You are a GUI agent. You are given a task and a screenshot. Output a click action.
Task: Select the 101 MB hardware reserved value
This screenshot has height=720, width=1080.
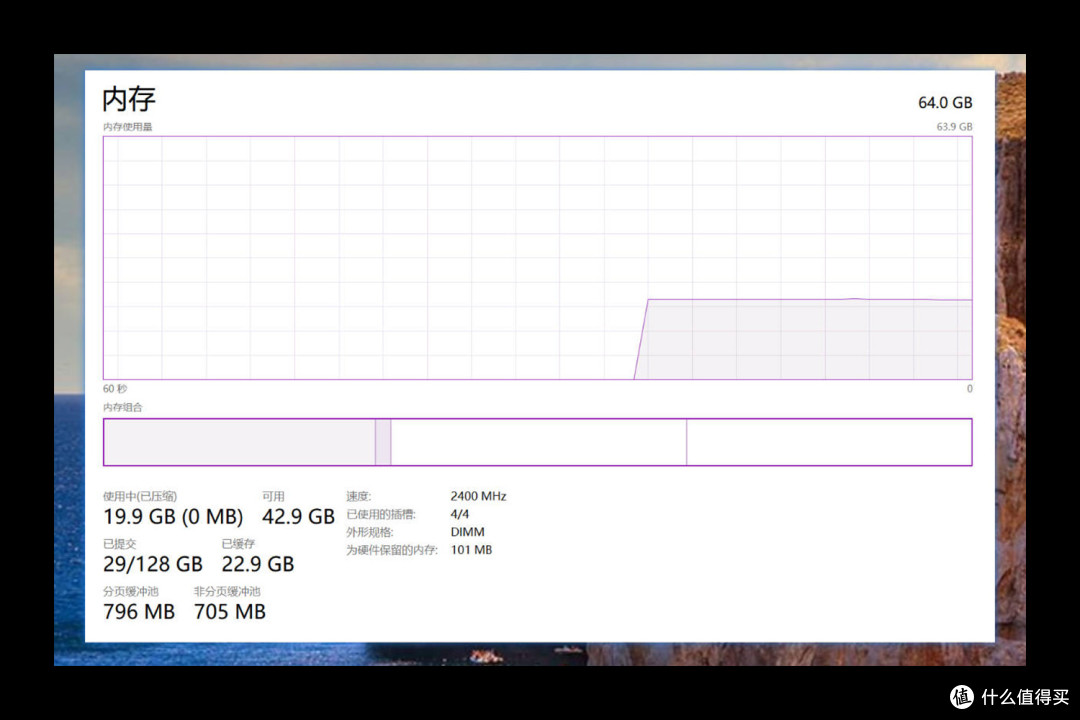tap(471, 550)
